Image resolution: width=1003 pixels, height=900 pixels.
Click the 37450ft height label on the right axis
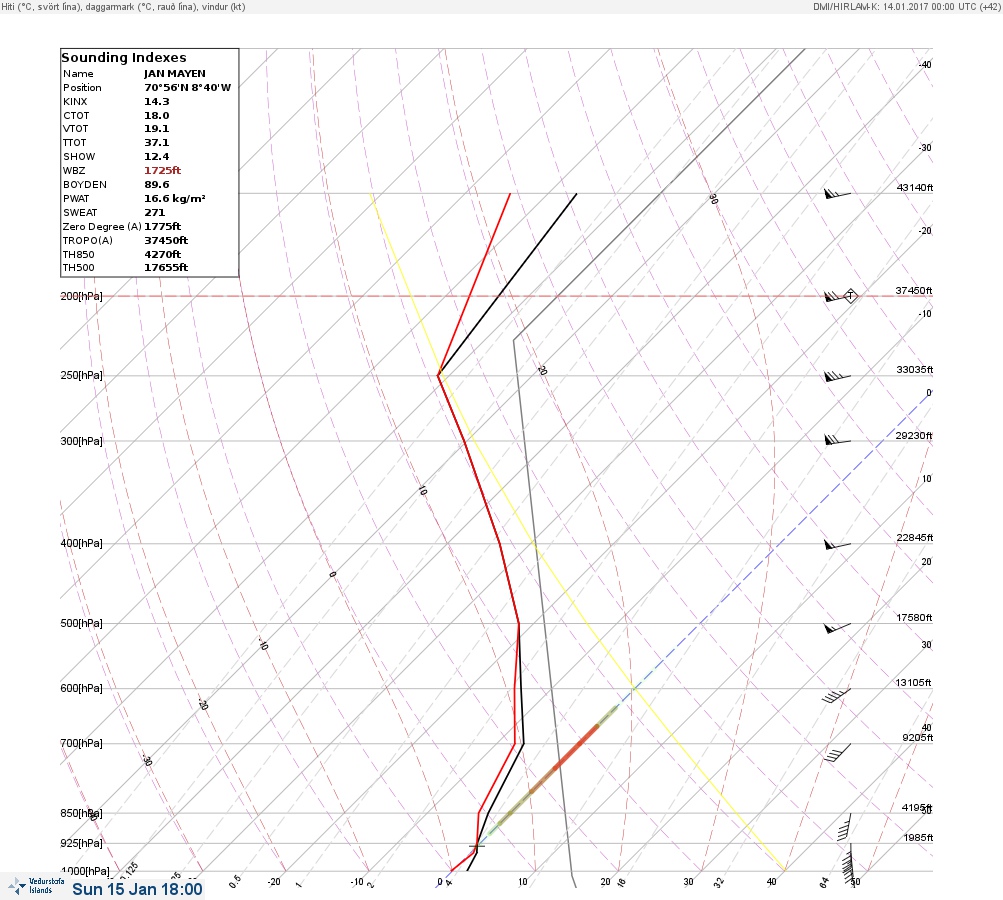pyautogui.click(x=914, y=290)
